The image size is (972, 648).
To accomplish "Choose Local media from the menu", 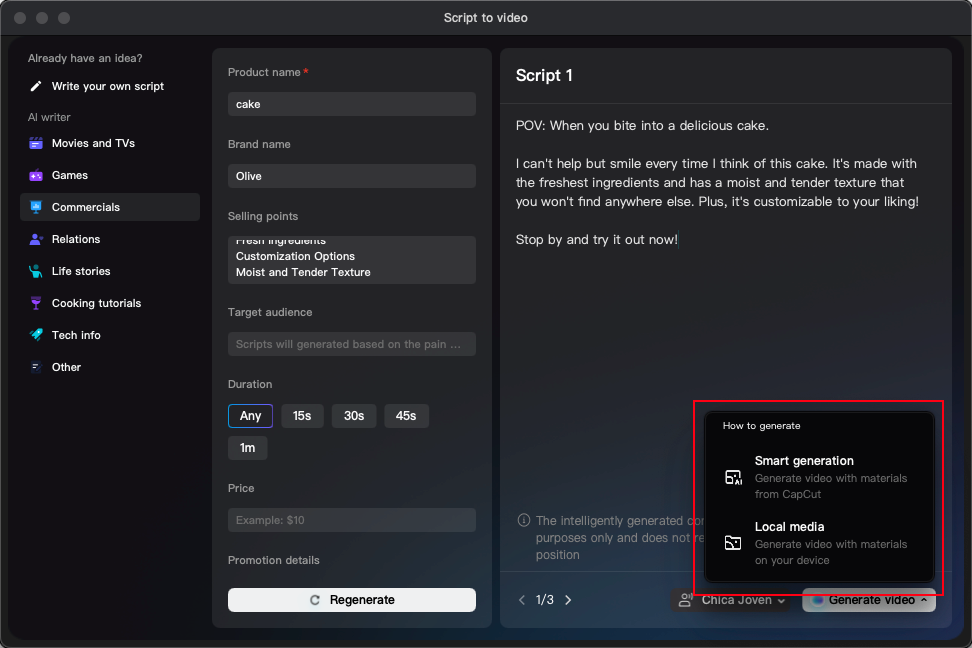I will point(820,543).
